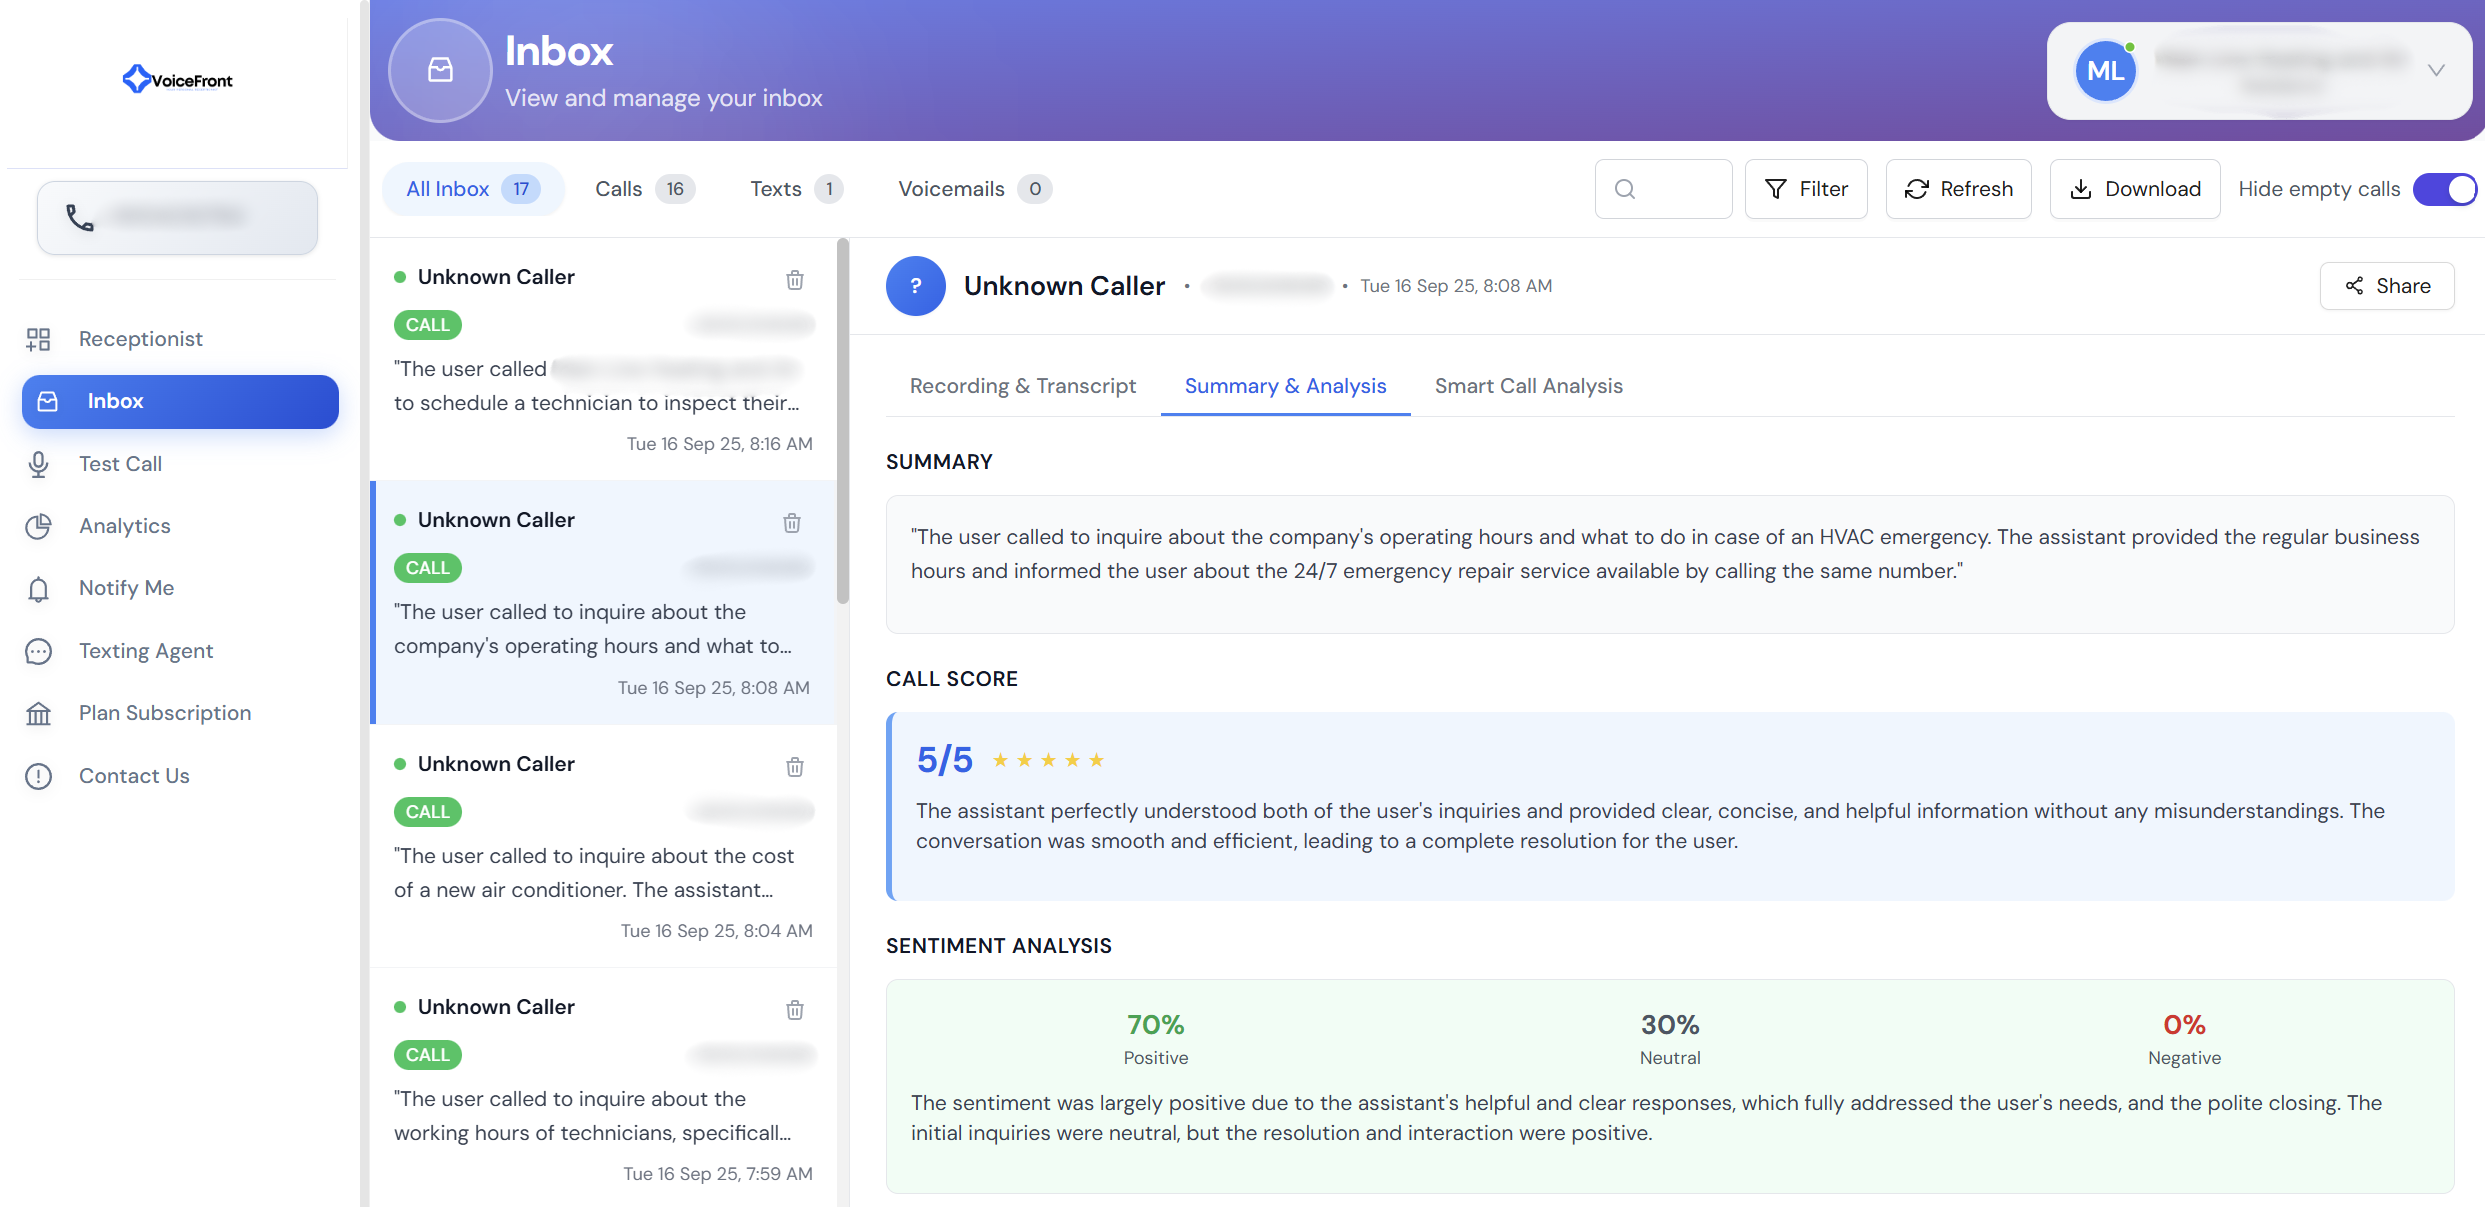Click the Download button
Viewport: 2485px width, 1207px height.
[2134, 189]
